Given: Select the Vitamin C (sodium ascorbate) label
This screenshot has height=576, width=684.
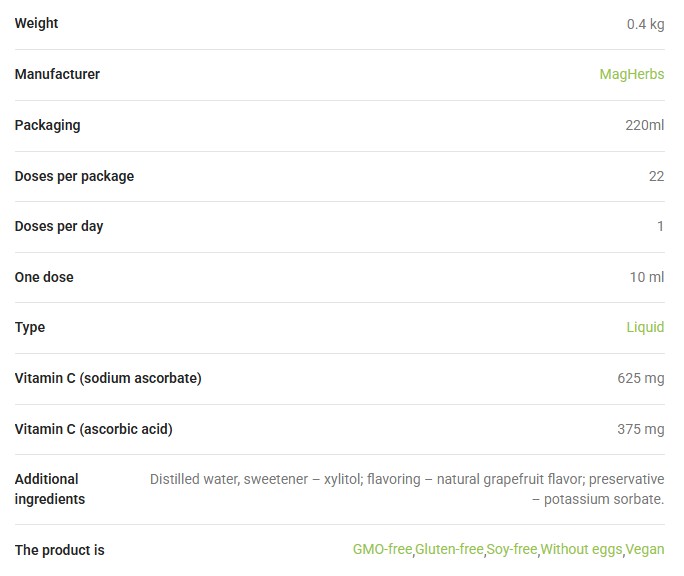Looking at the screenshot, I should [x=108, y=378].
